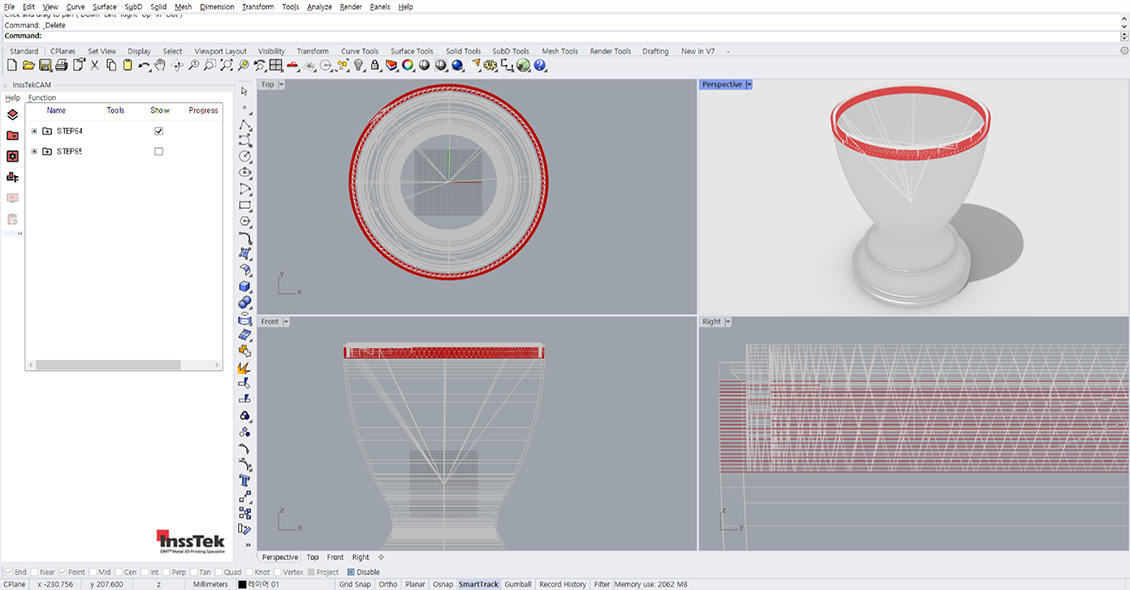Image resolution: width=1130 pixels, height=590 pixels.
Task: Check the Show checkbox for STEP65
Action: tap(158, 151)
